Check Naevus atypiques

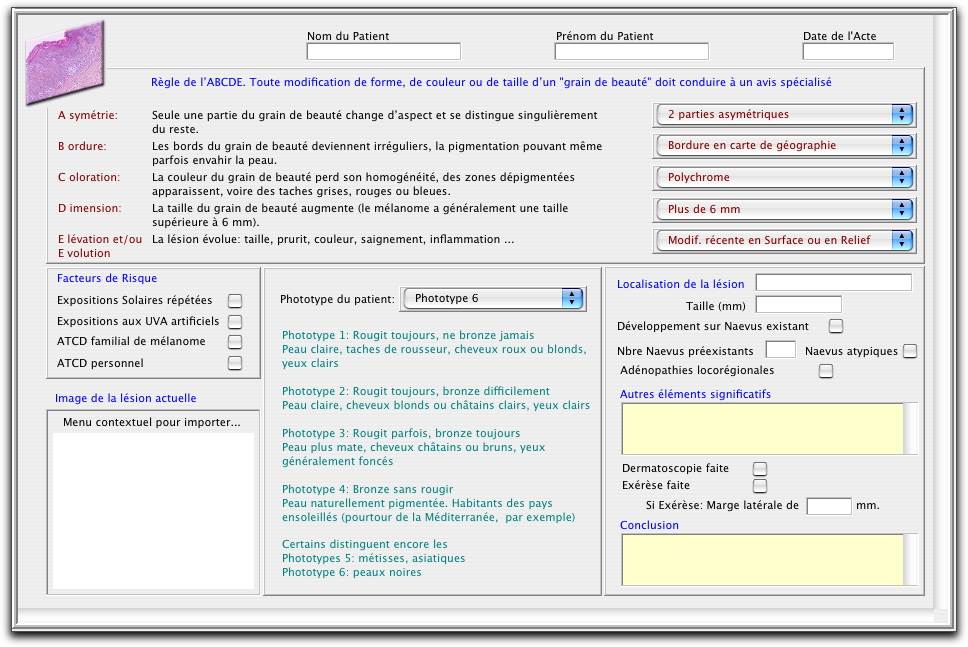pos(910,351)
